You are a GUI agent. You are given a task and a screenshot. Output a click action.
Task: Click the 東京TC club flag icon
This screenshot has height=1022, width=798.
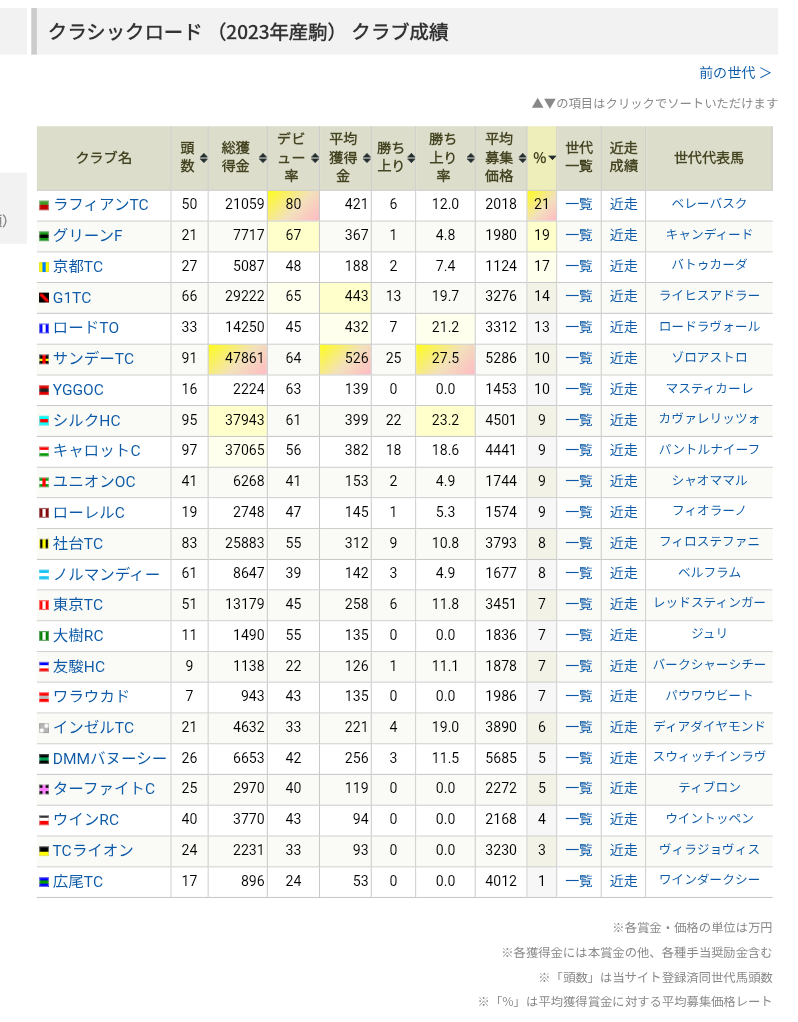pos(44,606)
